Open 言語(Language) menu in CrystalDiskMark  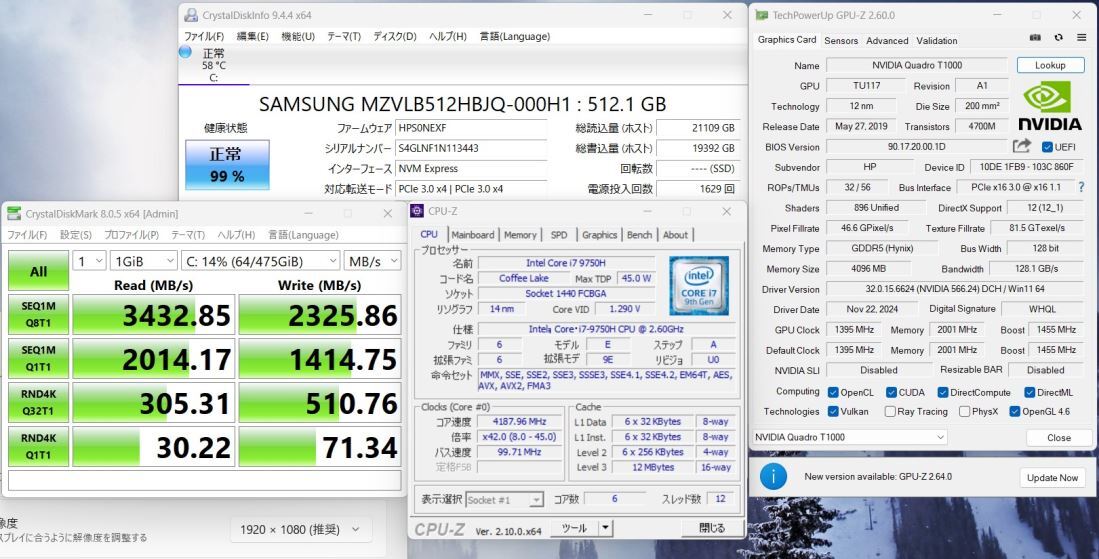point(303,235)
